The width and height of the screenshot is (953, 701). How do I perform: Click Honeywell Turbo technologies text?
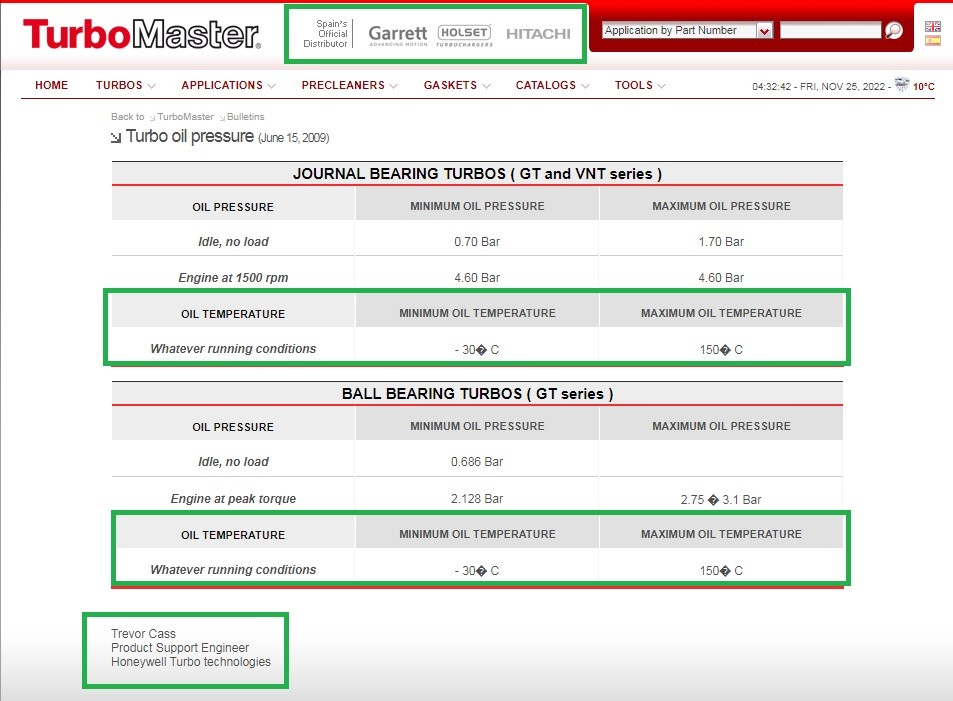coord(191,662)
